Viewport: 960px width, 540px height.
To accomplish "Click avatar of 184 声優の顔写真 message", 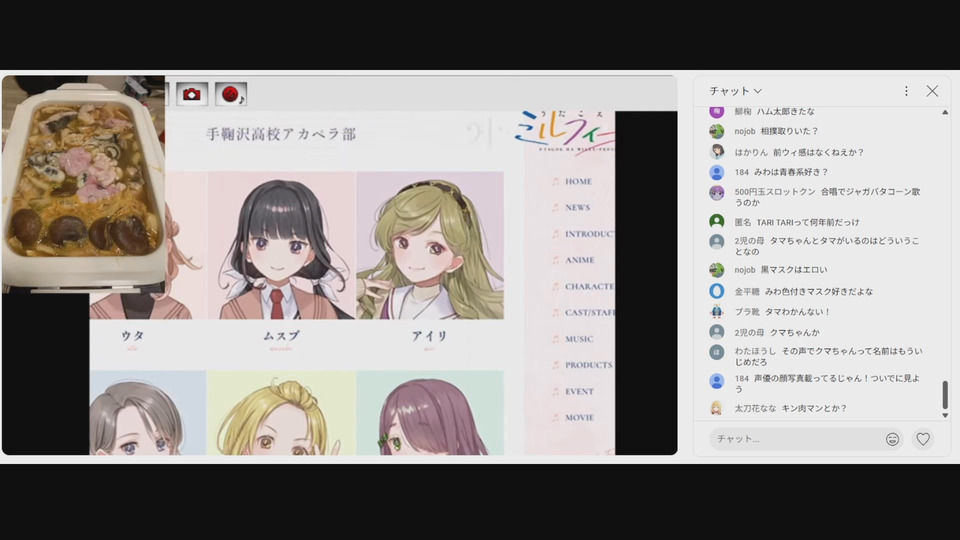I will pyautogui.click(x=716, y=381).
